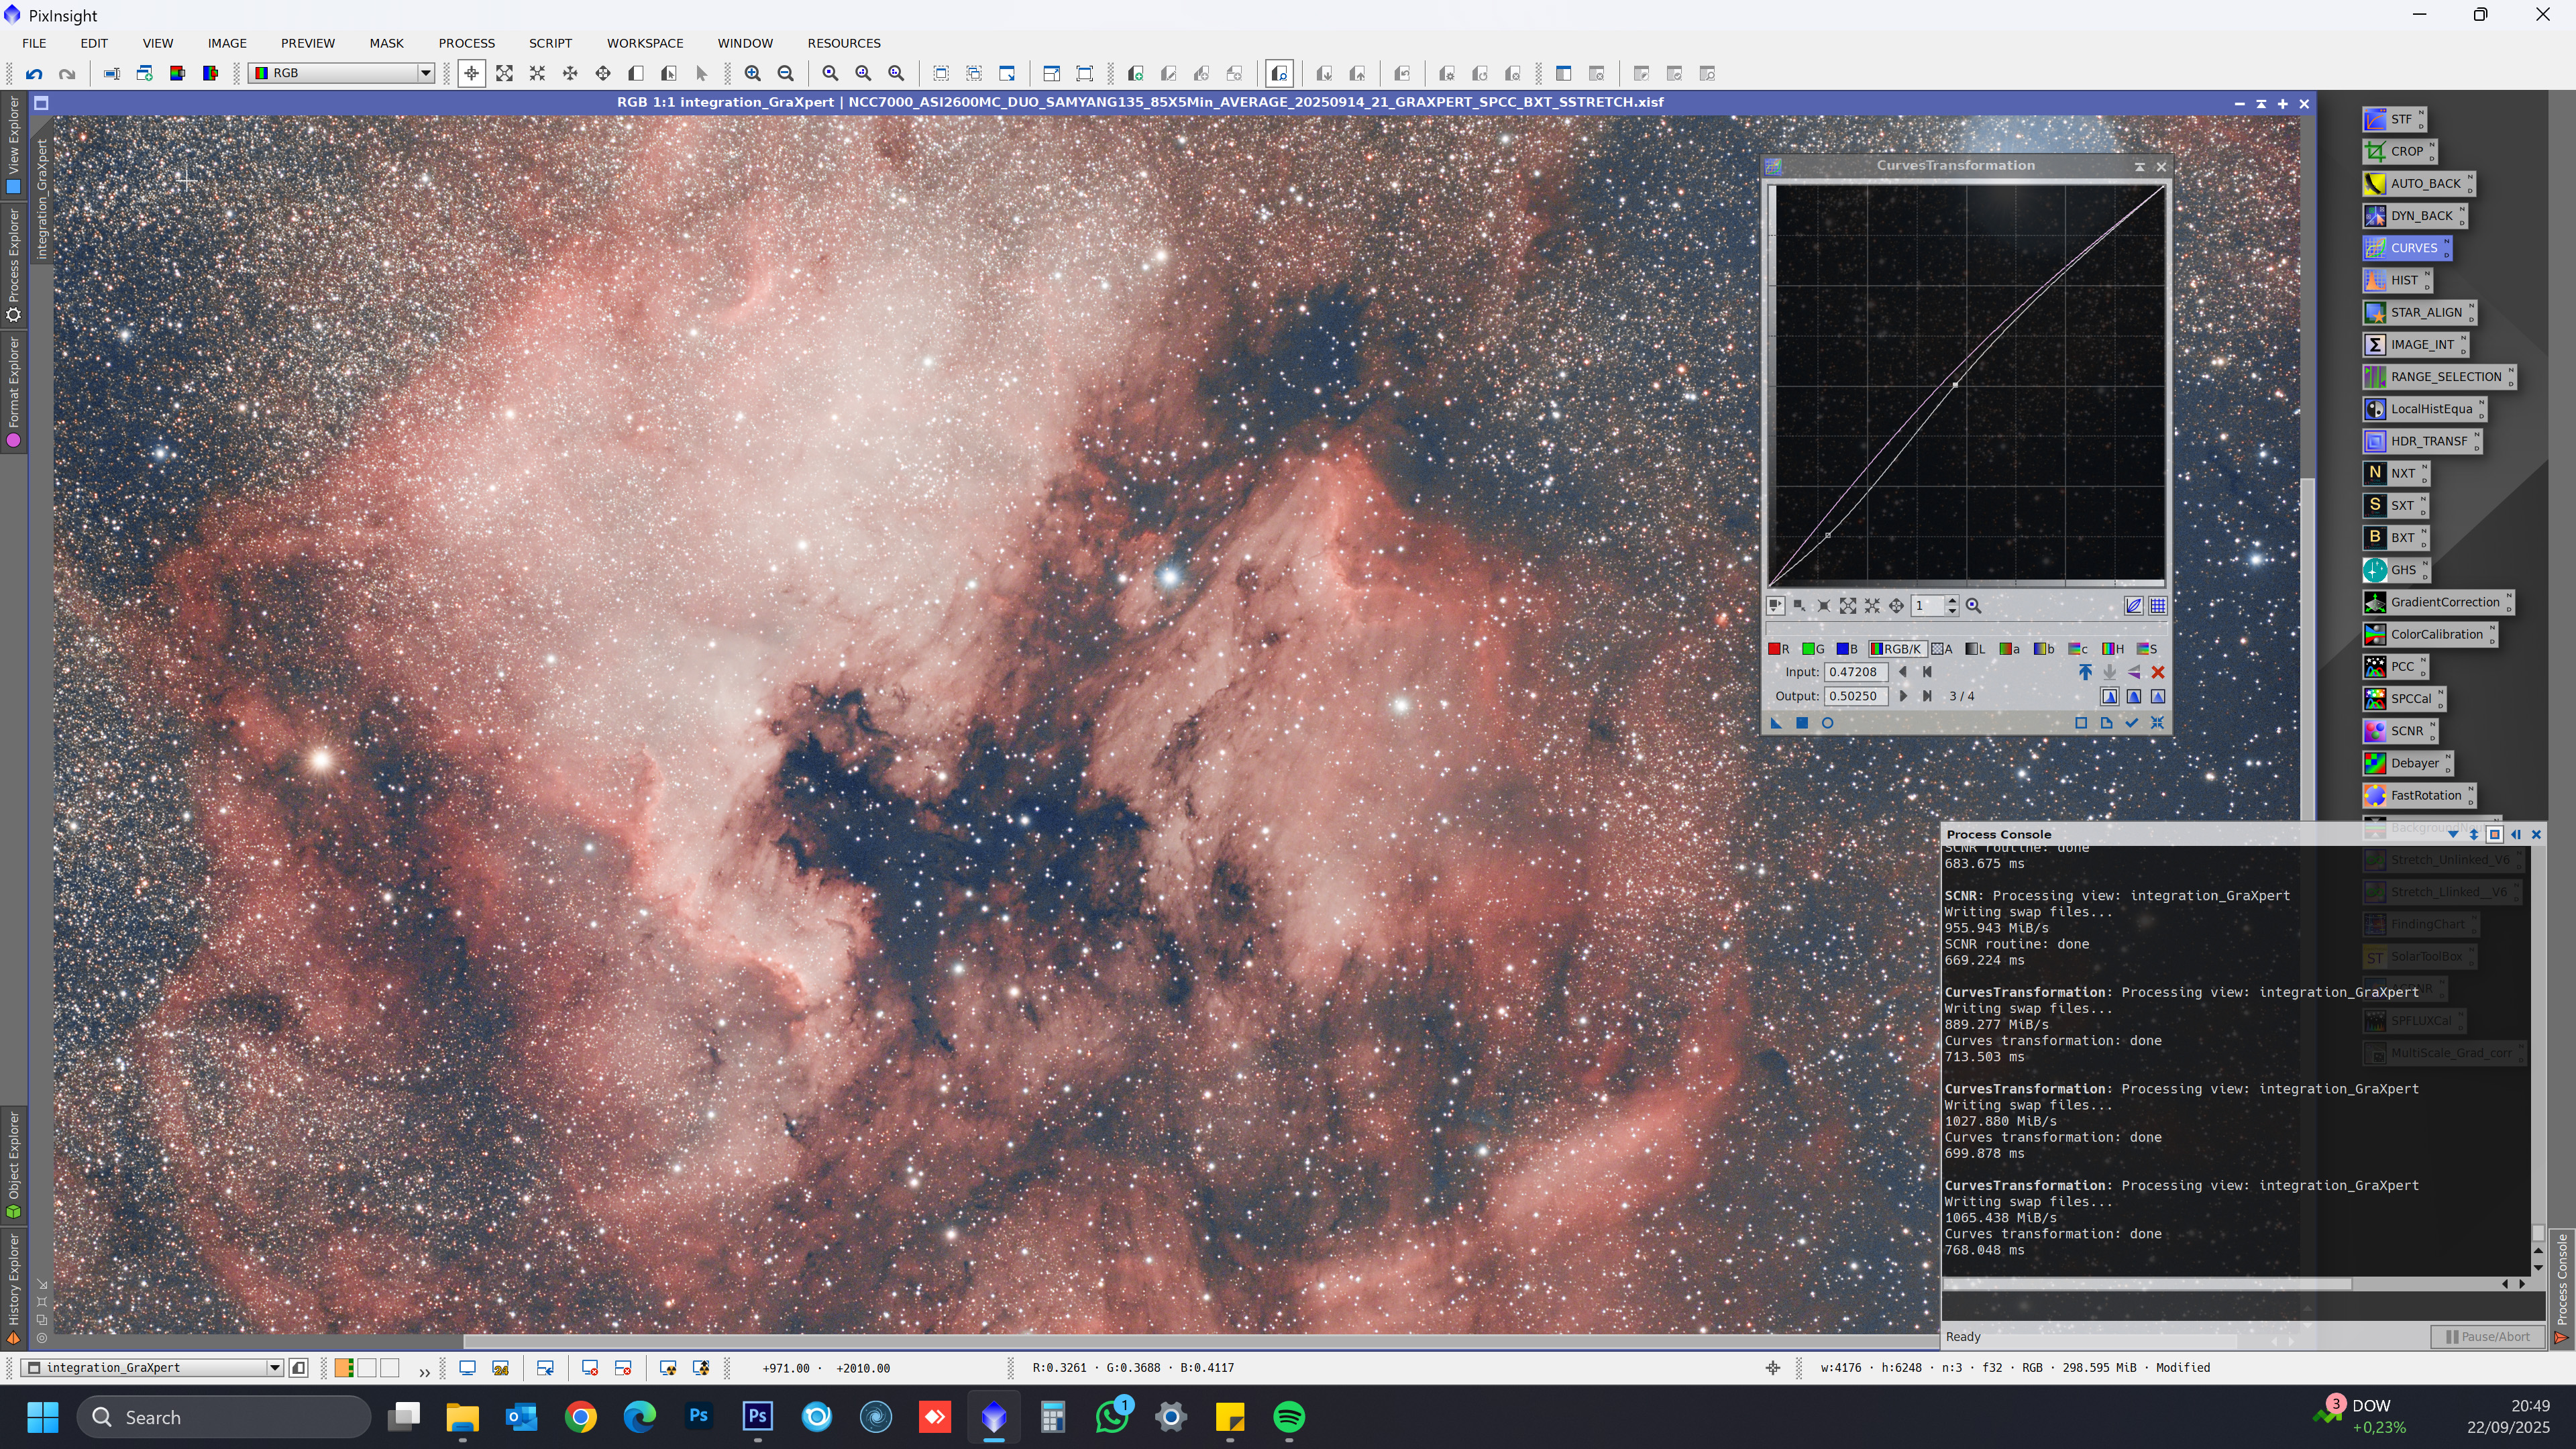Increase the curves zoom spinner value

coord(1952,601)
